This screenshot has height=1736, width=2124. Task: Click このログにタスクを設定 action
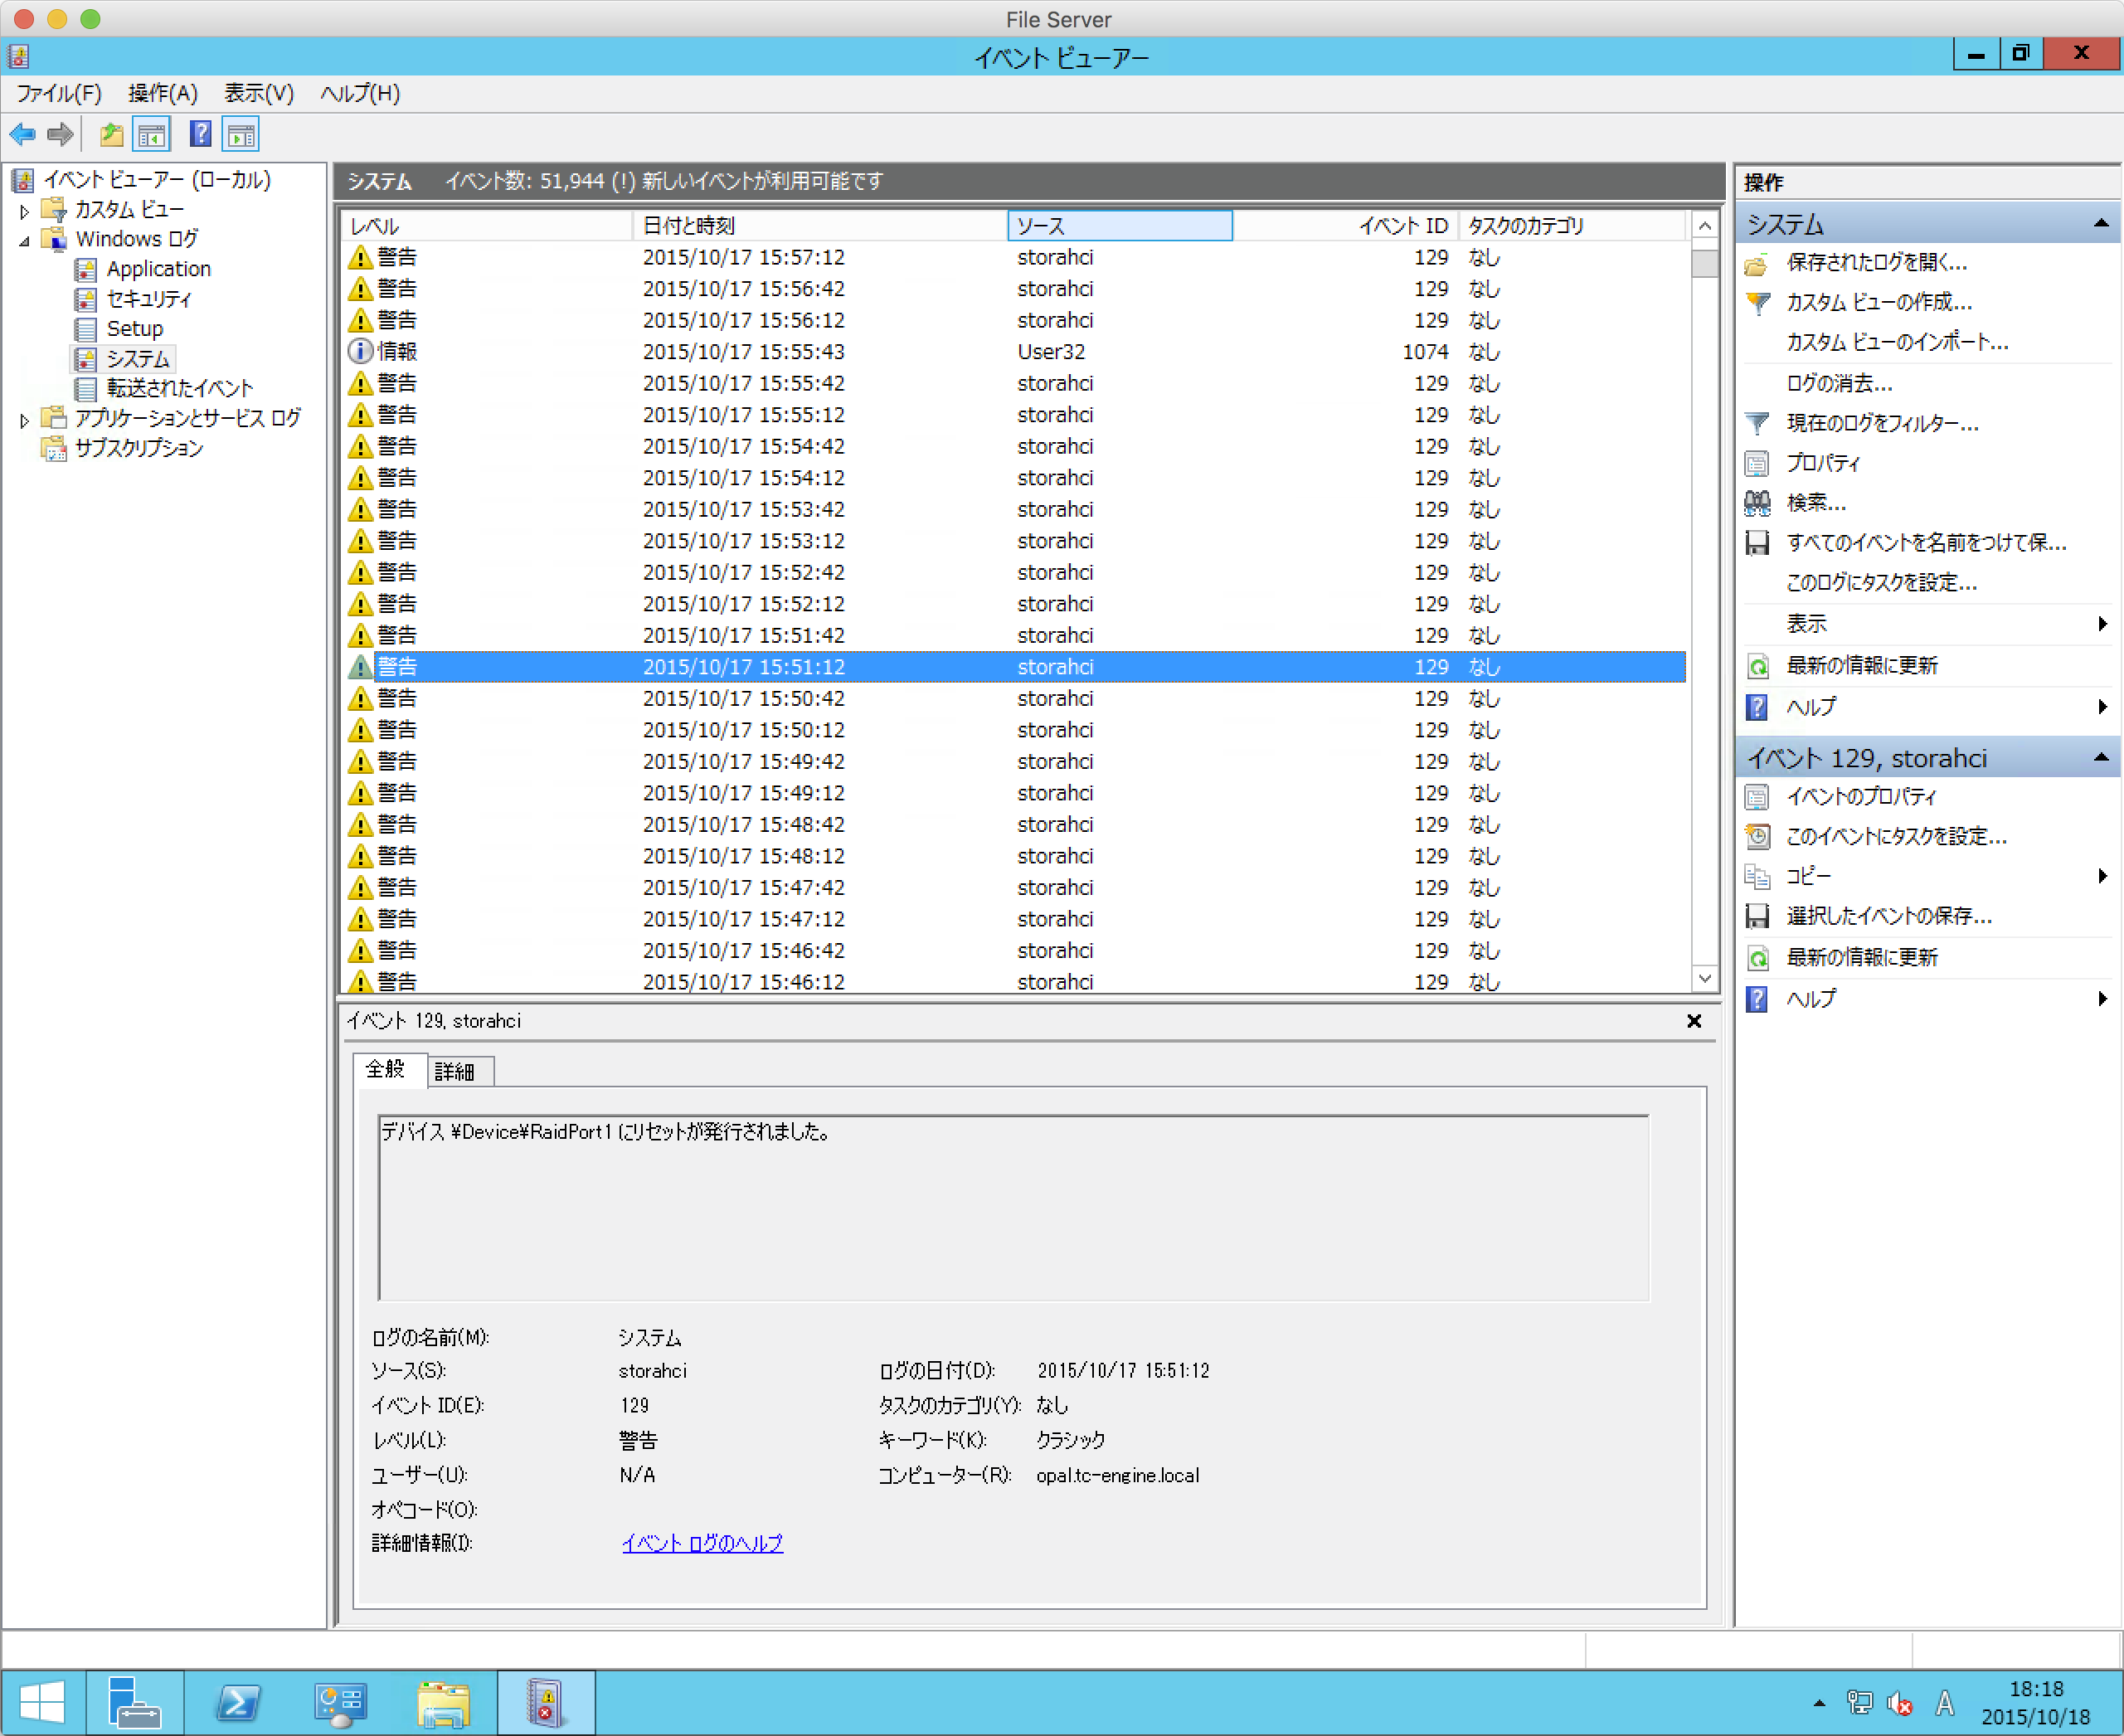point(1881,582)
